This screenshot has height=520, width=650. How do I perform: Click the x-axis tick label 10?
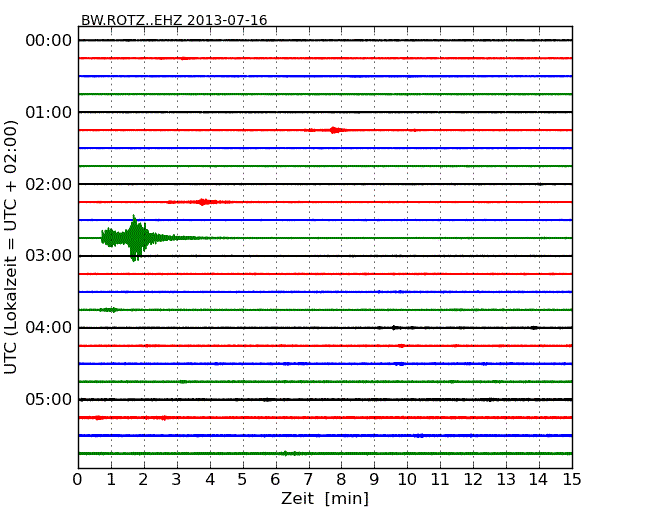tap(407, 480)
